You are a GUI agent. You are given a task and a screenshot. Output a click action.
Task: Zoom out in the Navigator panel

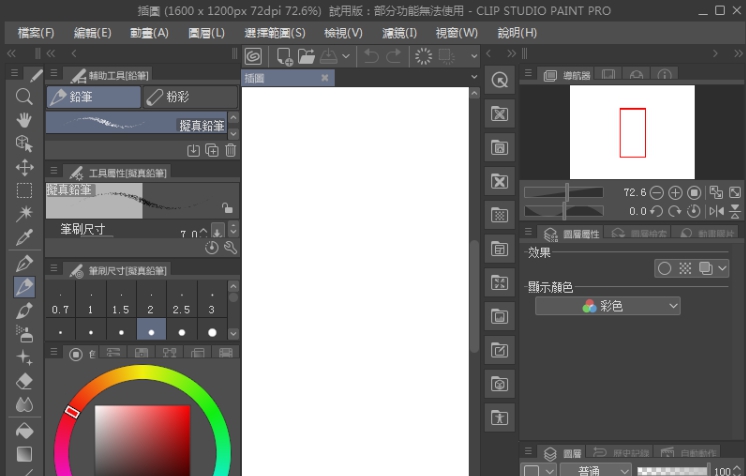tap(657, 193)
